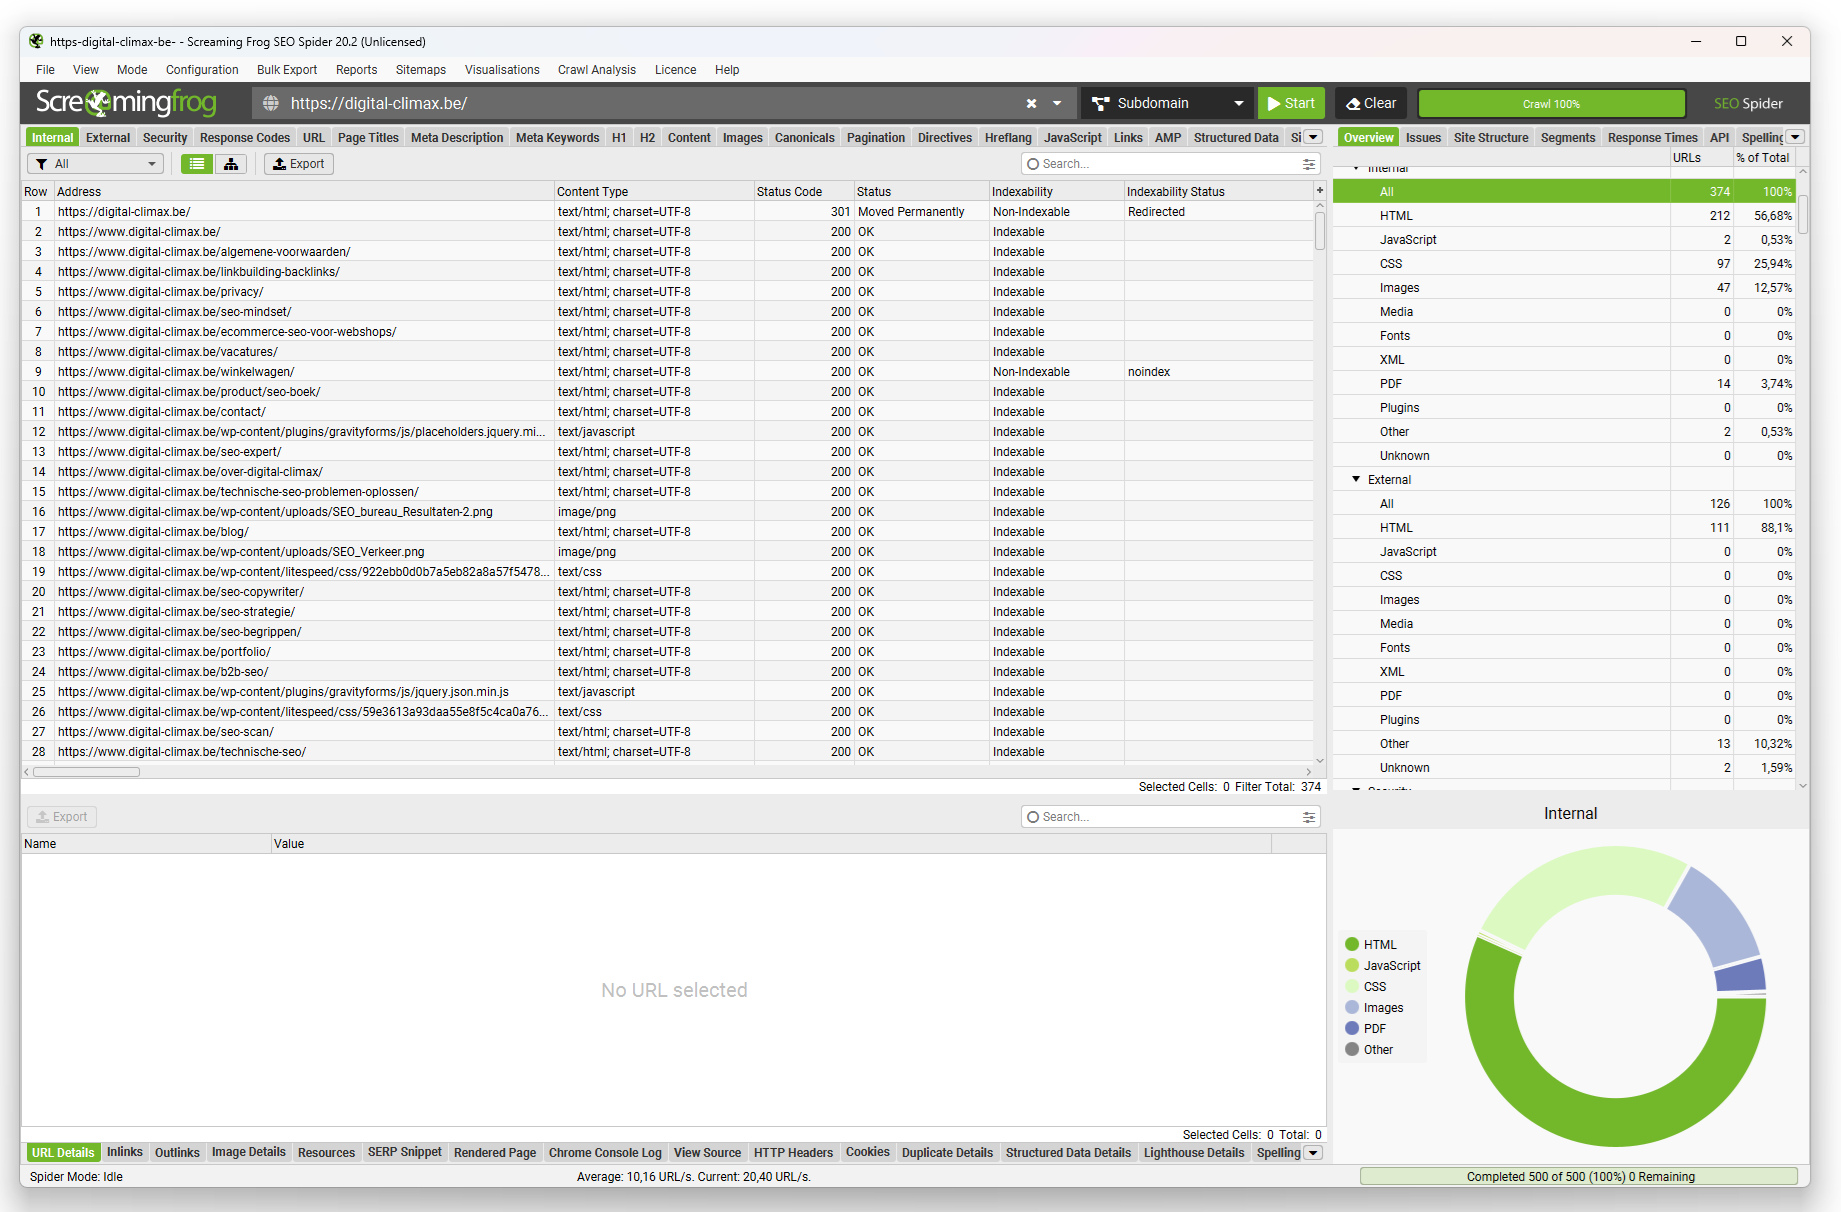Image resolution: width=1841 pixels, height=1212 pixels.
Task: Click the PDF legend color dot
Action: tap(1352, 1028)
